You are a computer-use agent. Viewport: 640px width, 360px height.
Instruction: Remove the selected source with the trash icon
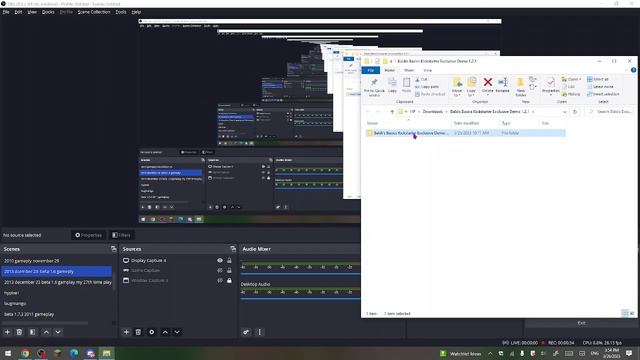coord(138,332)
